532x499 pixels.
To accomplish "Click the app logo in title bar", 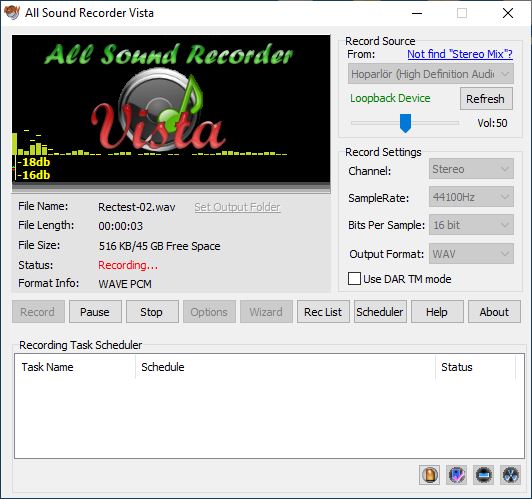I will 12,13.
